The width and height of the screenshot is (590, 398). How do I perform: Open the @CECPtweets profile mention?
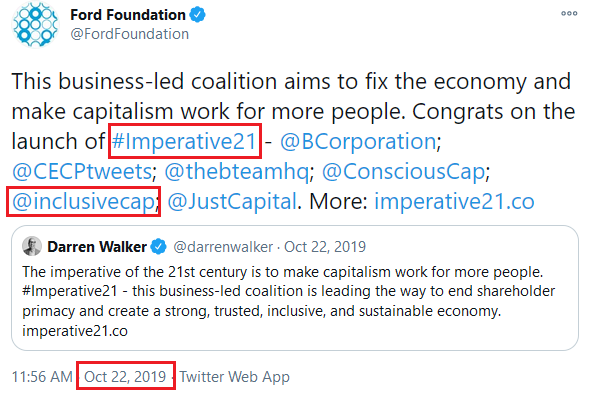click(x=82, y=172)
